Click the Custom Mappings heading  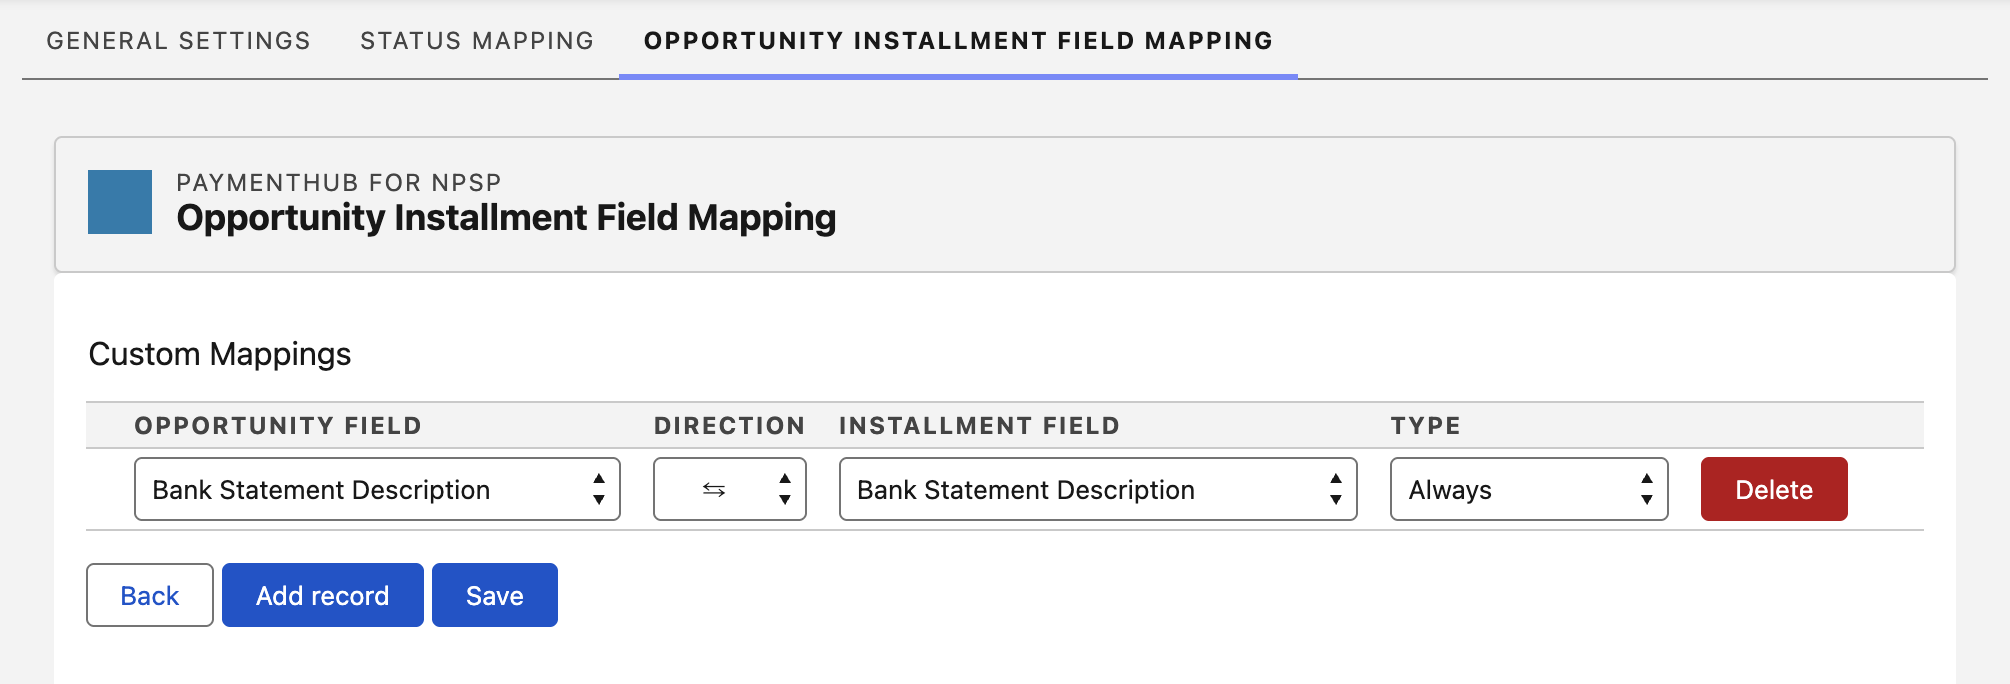[x=220, y=354]
